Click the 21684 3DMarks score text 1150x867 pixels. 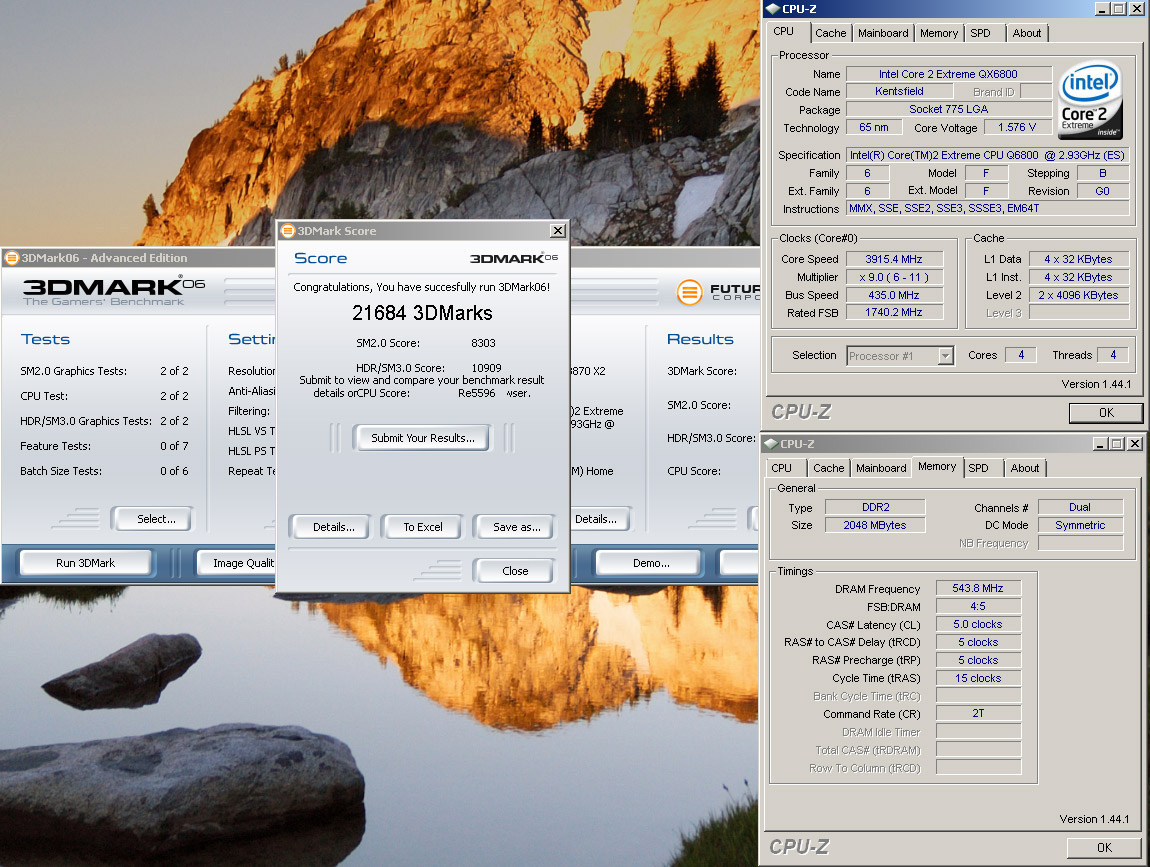(x=422, y=313)
